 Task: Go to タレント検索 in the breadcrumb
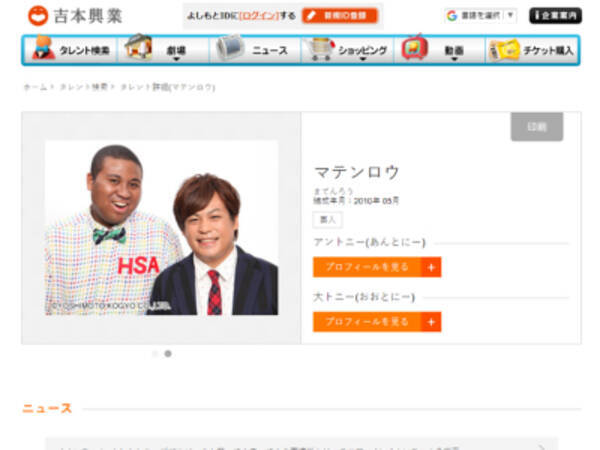pyautogui.click(x=84, y=87)
